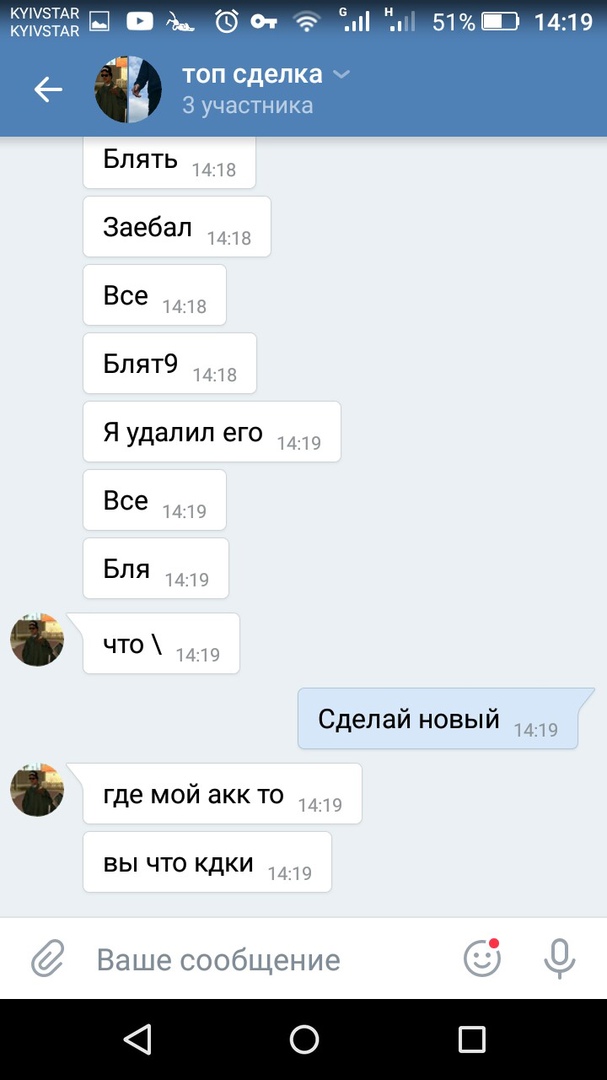This screenshot has width=607, height=1080.
Task: Expand dropdown chevron next to топ сделка
Action: pos(341,74)
